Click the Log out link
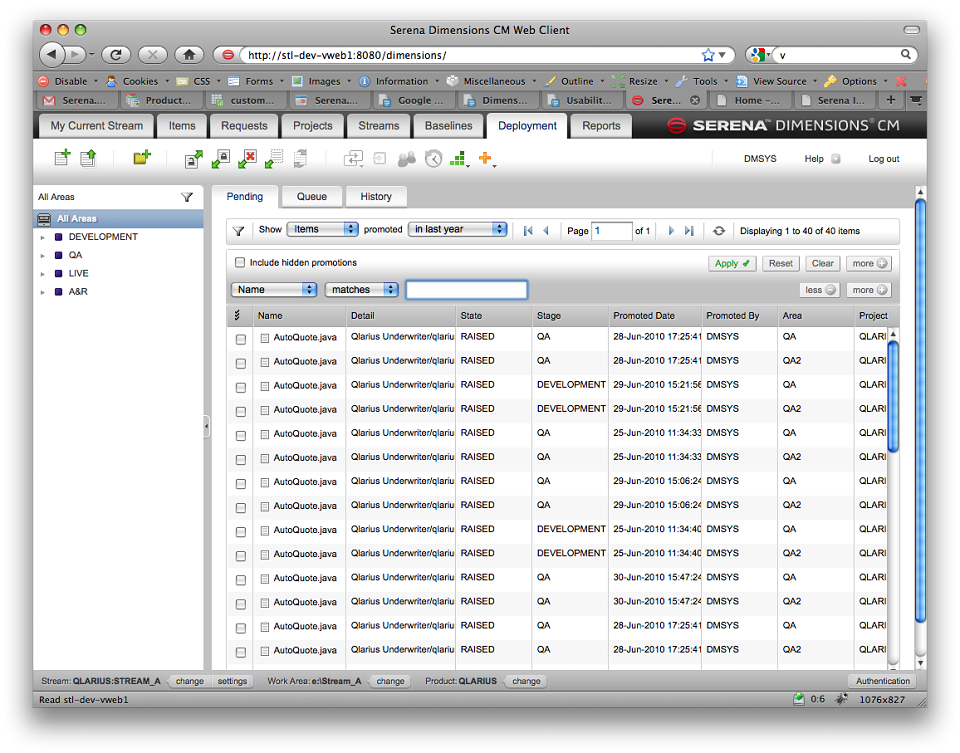This screenshot has height=753, width=960. [x=883, y=159]
